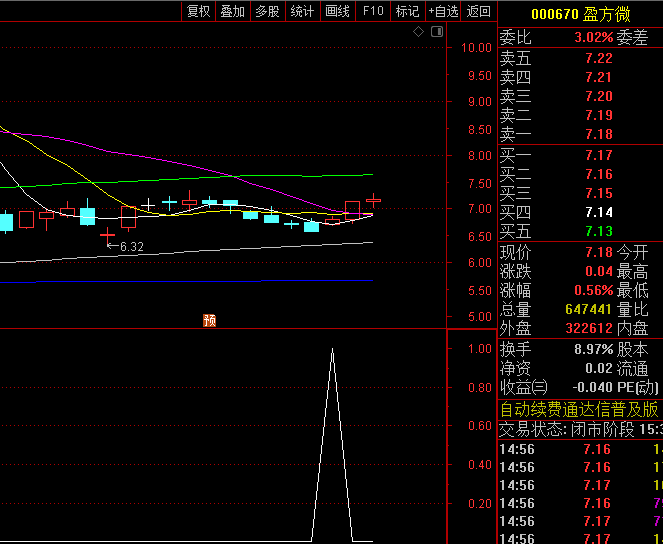The image size is (663, 544).
Task: Open the 多股 multi-stock view
Action: (x=267, y=11)
